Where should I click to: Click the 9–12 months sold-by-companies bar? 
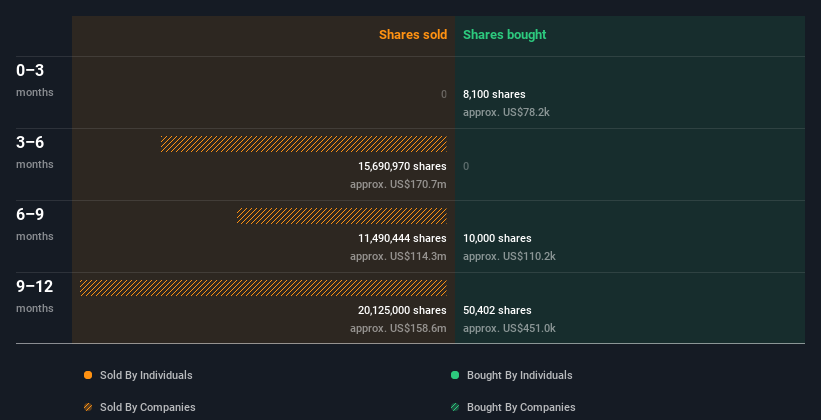pyautogui.click(x=263, y=288)
